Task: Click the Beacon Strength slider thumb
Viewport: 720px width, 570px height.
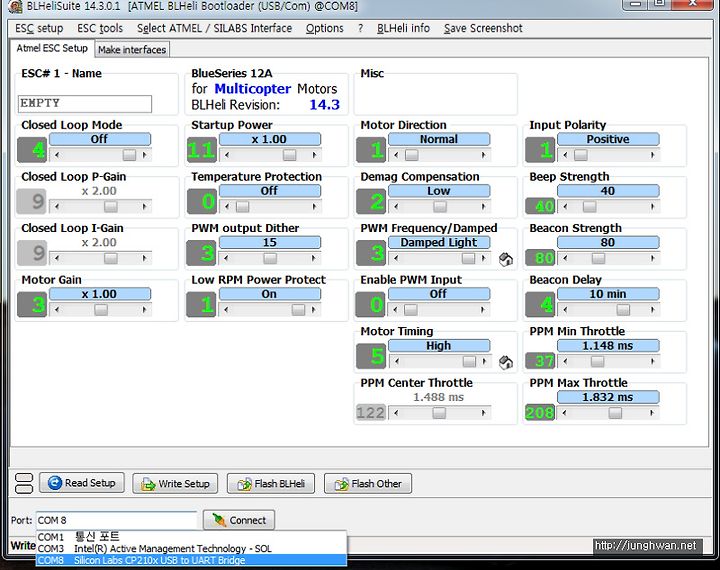Action: point(598,258)
